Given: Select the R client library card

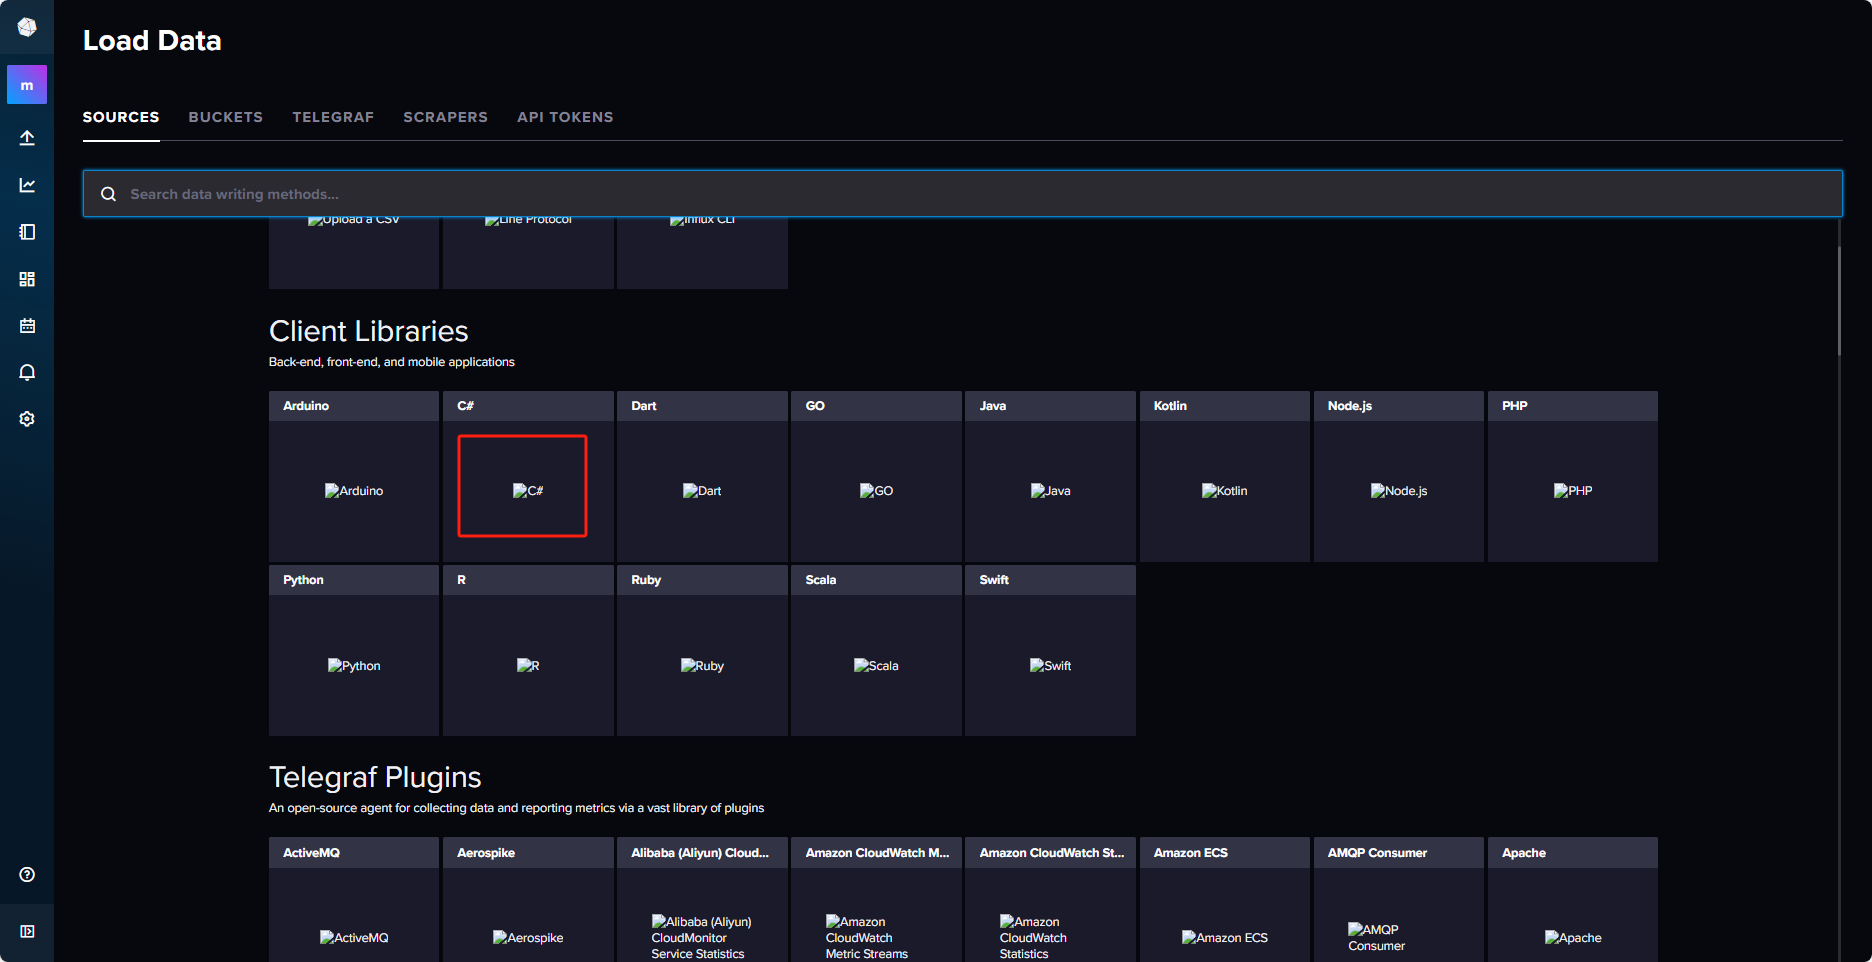Looking at the screenshot, I should pyautogui.click(x=528, y=650).
